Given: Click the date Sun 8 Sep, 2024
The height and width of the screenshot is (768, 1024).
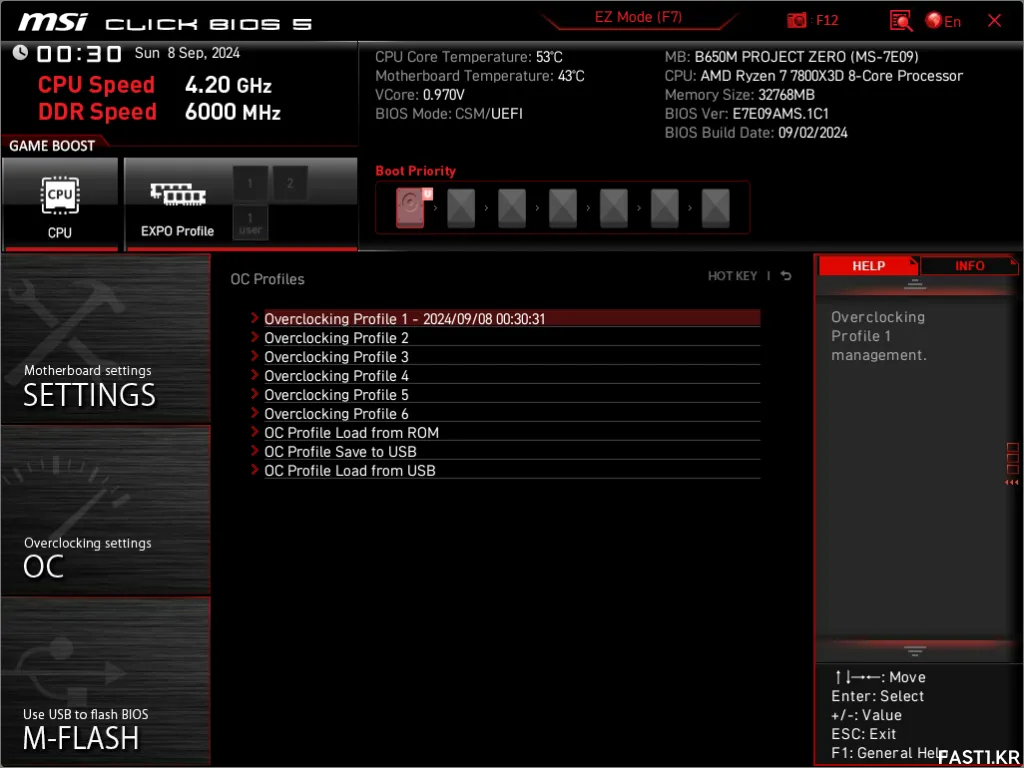Looking at the screenshot, I should point(187,53).
